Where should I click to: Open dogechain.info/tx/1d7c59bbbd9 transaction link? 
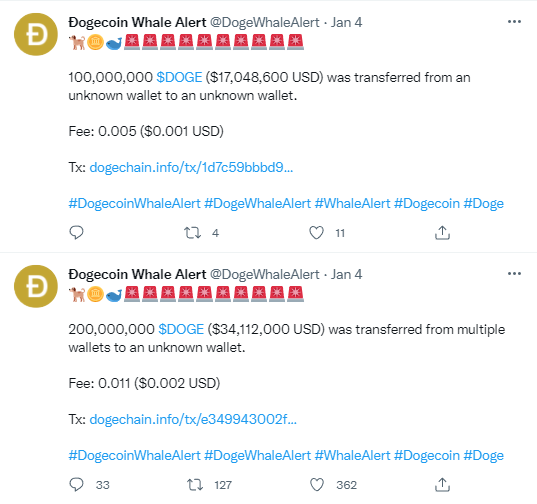pyautogui.click(x=191, y=167)
